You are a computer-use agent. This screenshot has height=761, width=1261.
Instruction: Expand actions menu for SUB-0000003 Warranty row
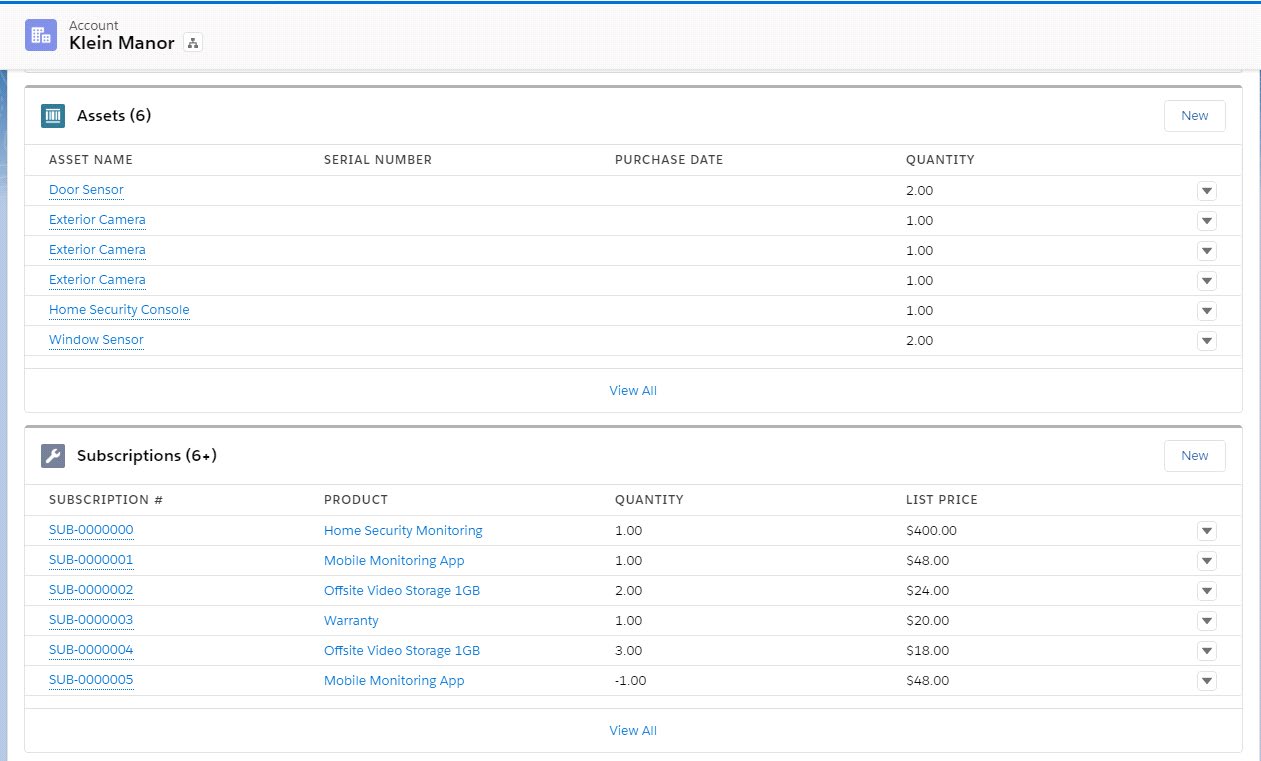pyautogui.click(x=1206, y=621)
